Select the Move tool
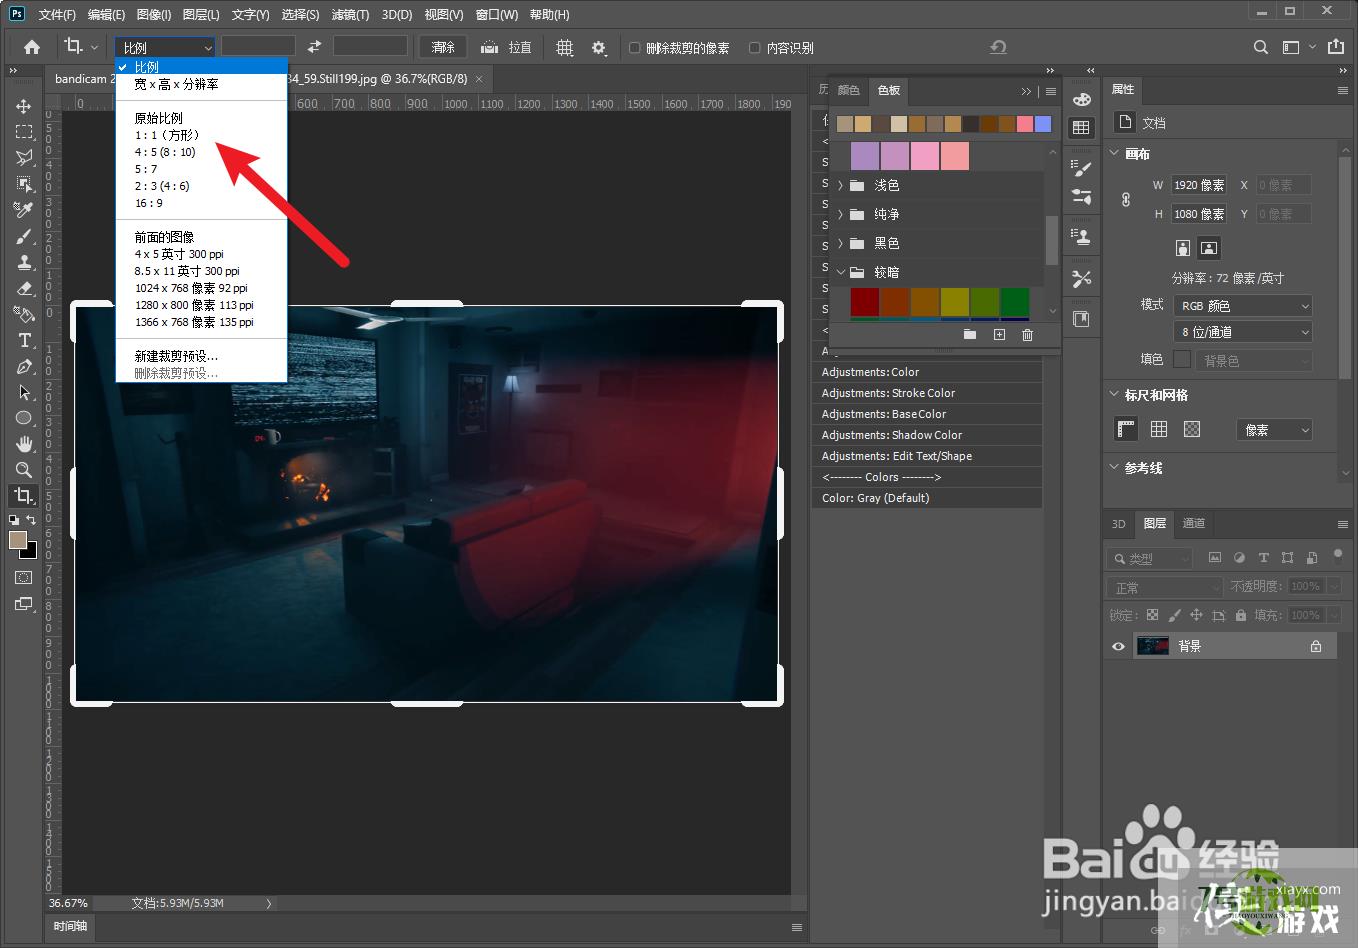 point(23,106)
